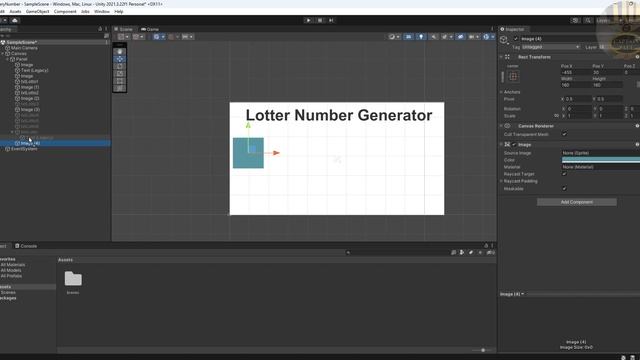Open the draw mode shading dropdown
The height and width of the screenshot is (360, 640).
(x=393, y=37)
